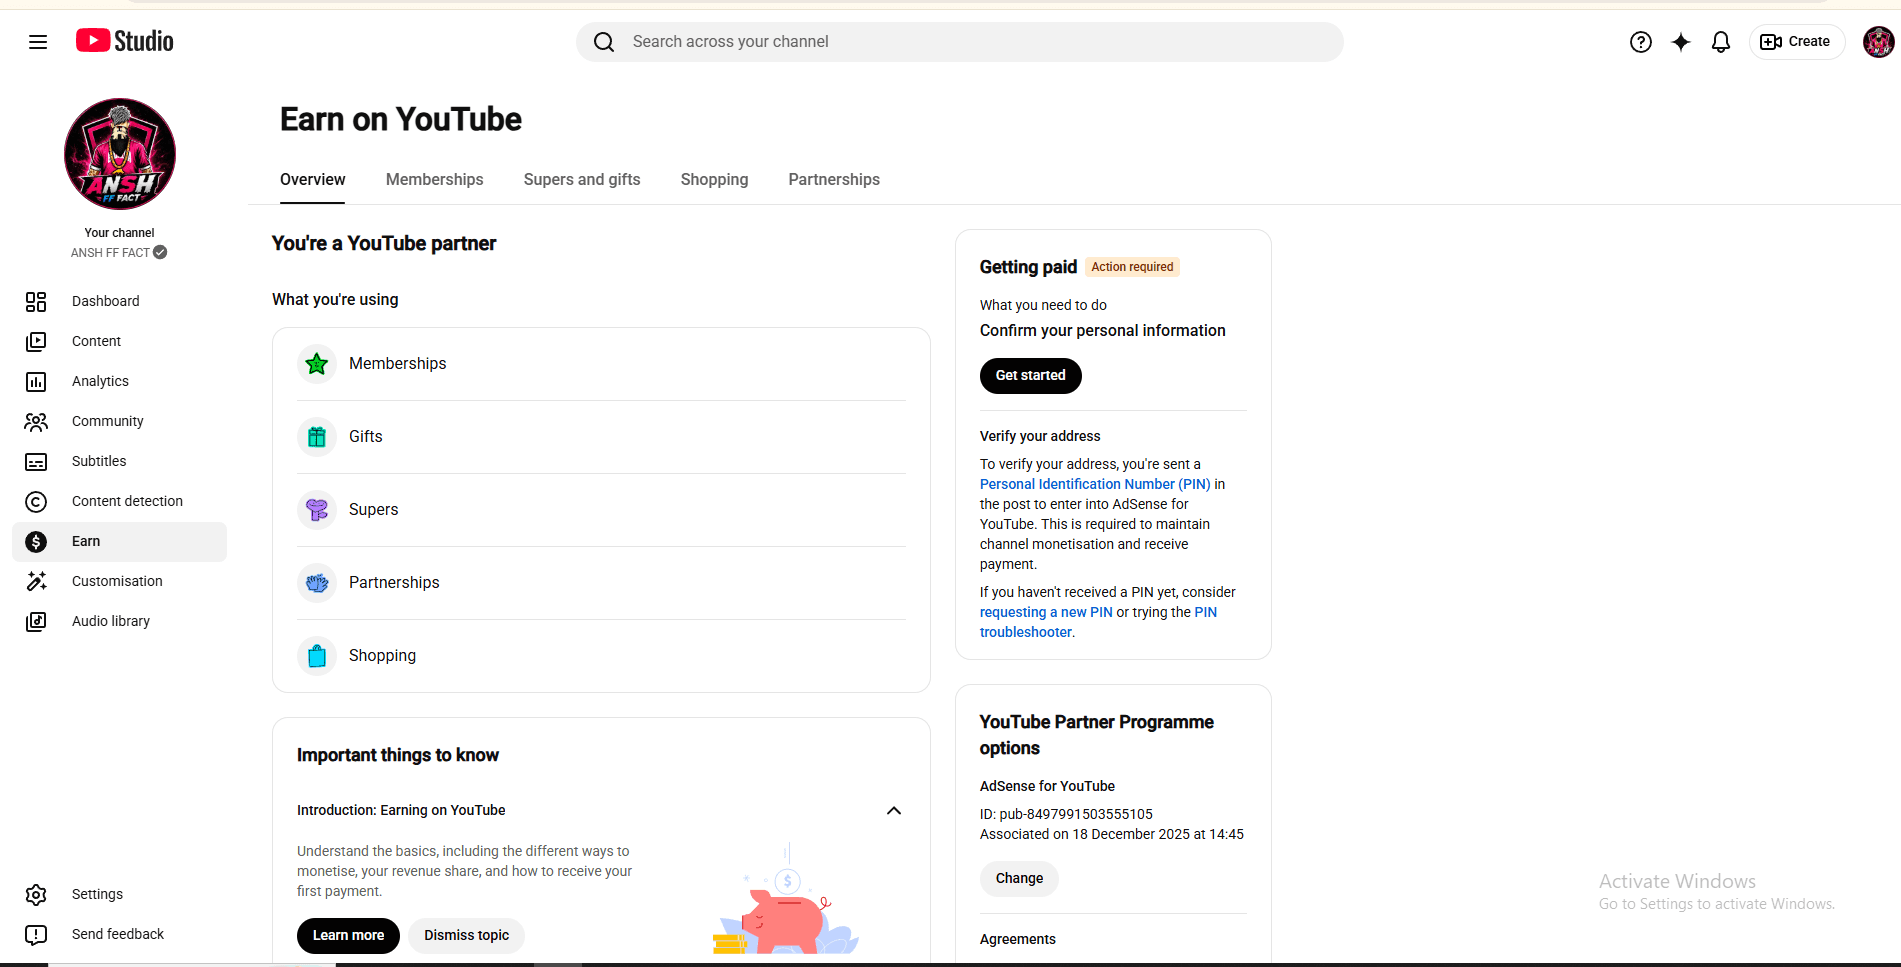Switch to the Overview tab
The width and height of the screenshot is (1901, 967).
pyautogui.click(x=312, y=179)
